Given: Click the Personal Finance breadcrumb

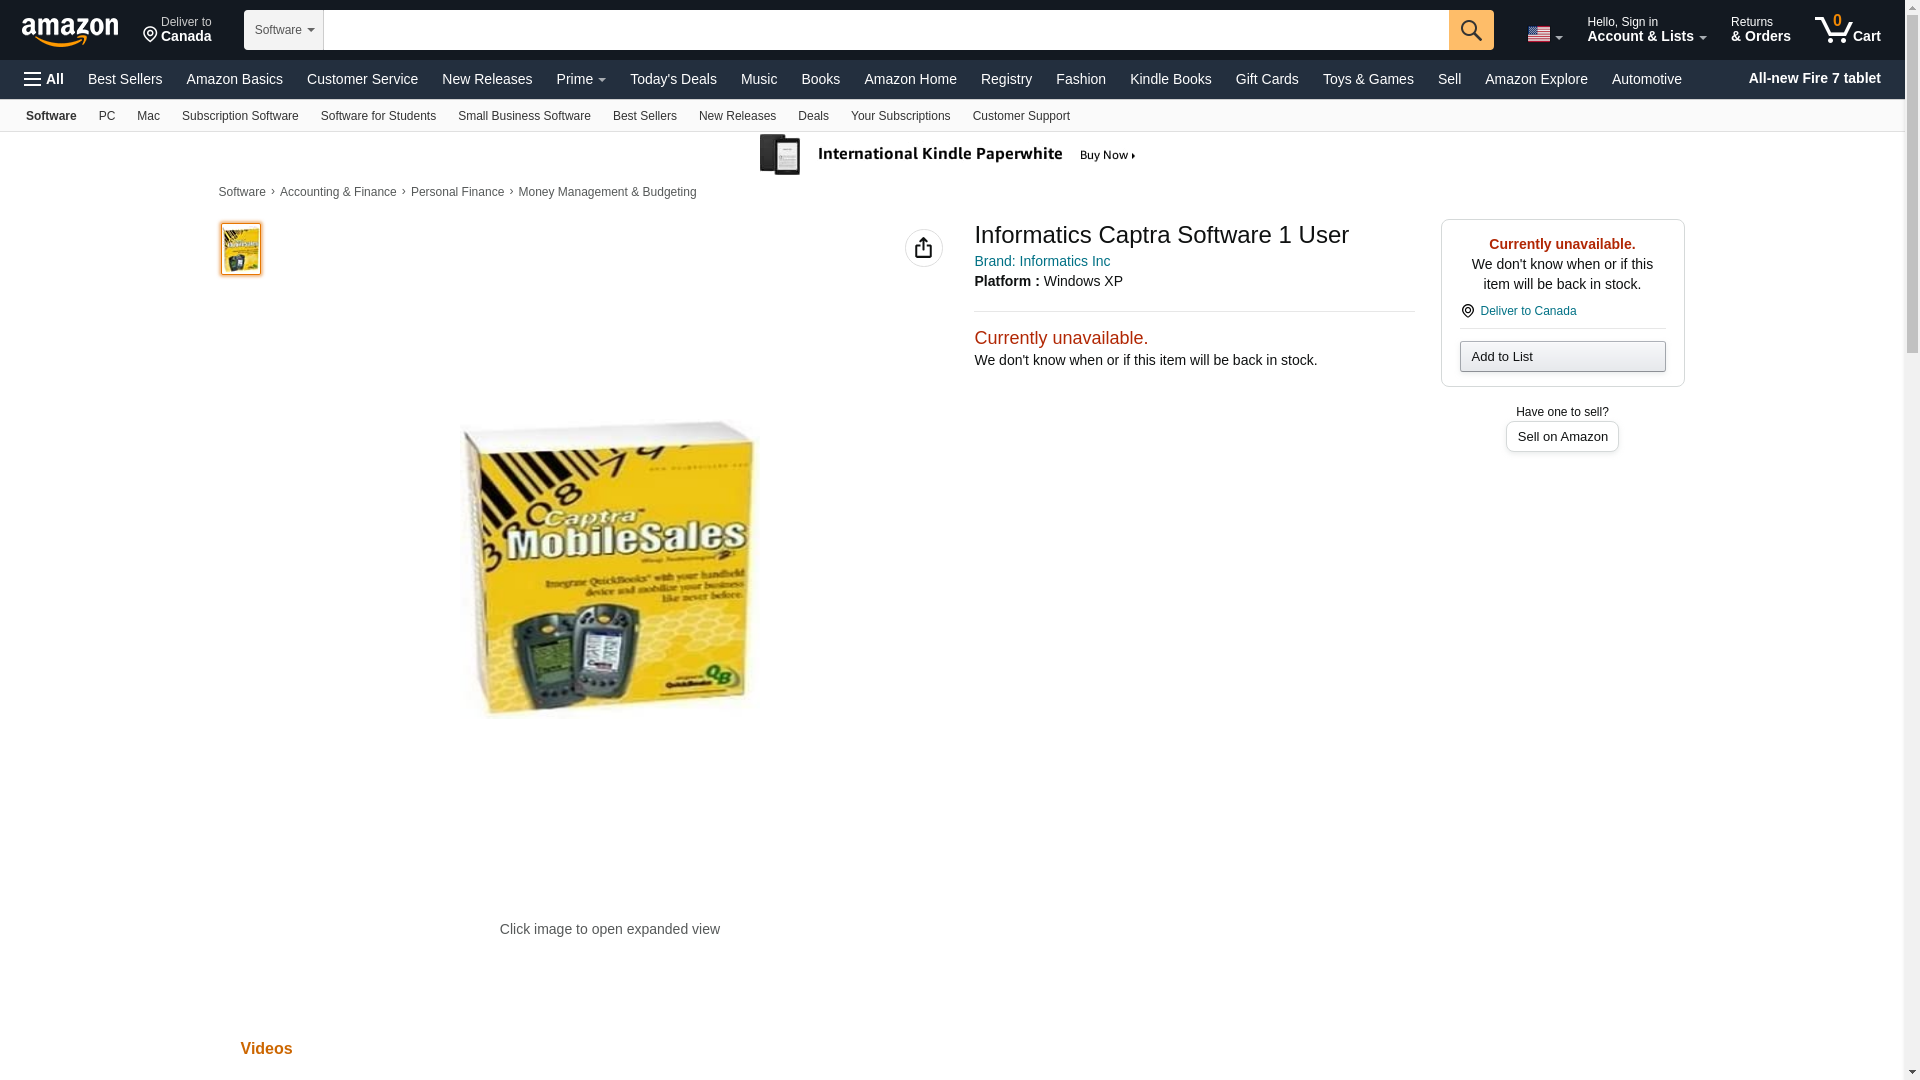Looking at the screenshot, I should coord(457,192).
